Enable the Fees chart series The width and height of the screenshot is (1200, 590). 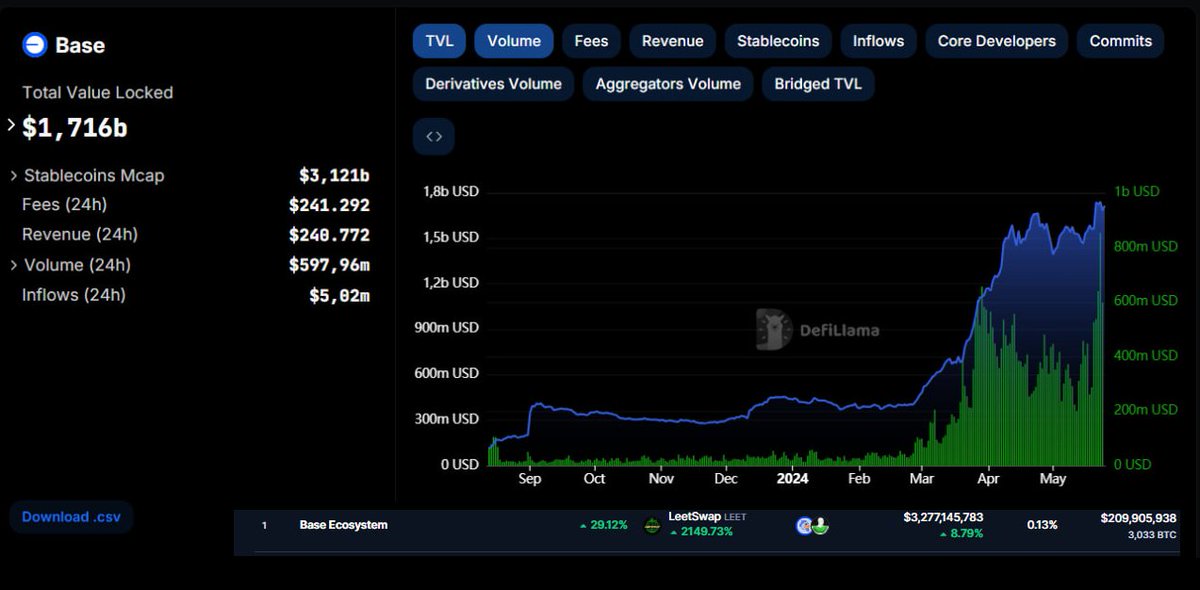pos(591,41)
